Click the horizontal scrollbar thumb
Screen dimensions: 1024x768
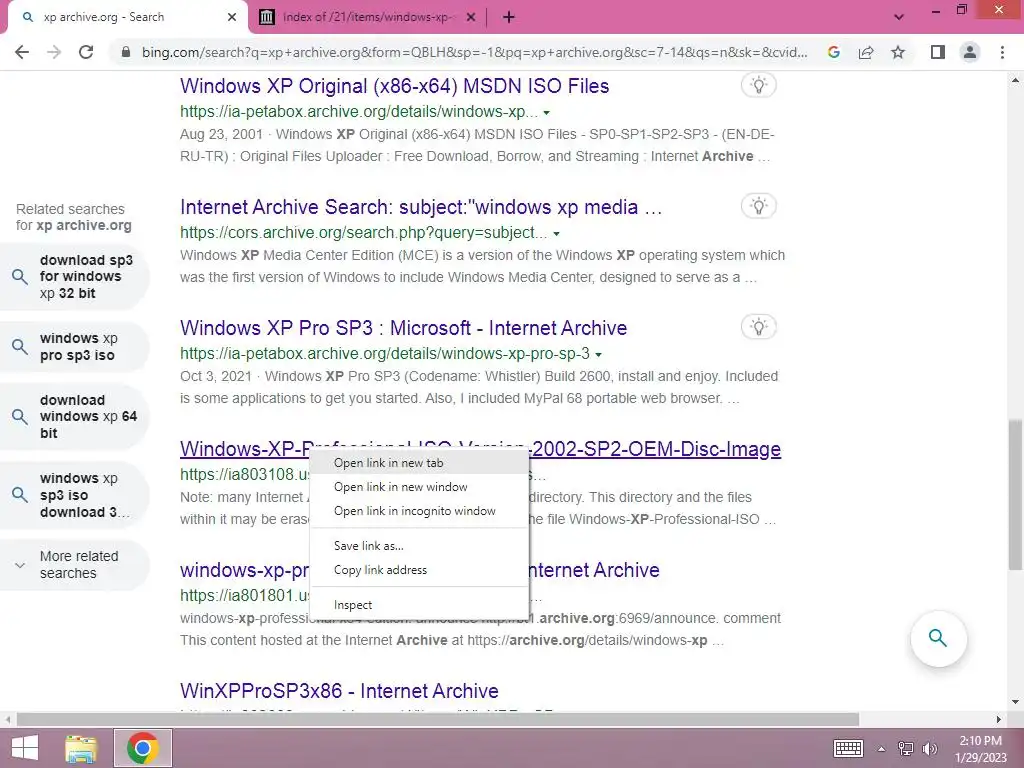click(x=438, y=720)
